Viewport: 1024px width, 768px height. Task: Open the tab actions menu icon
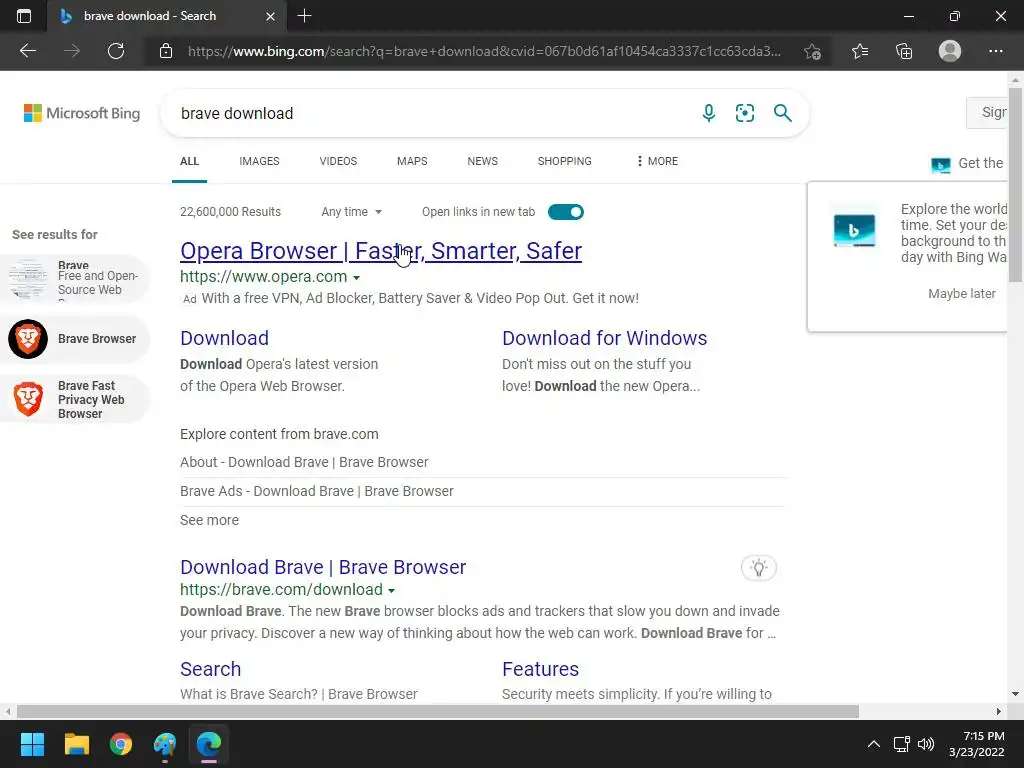coord(24,16)
